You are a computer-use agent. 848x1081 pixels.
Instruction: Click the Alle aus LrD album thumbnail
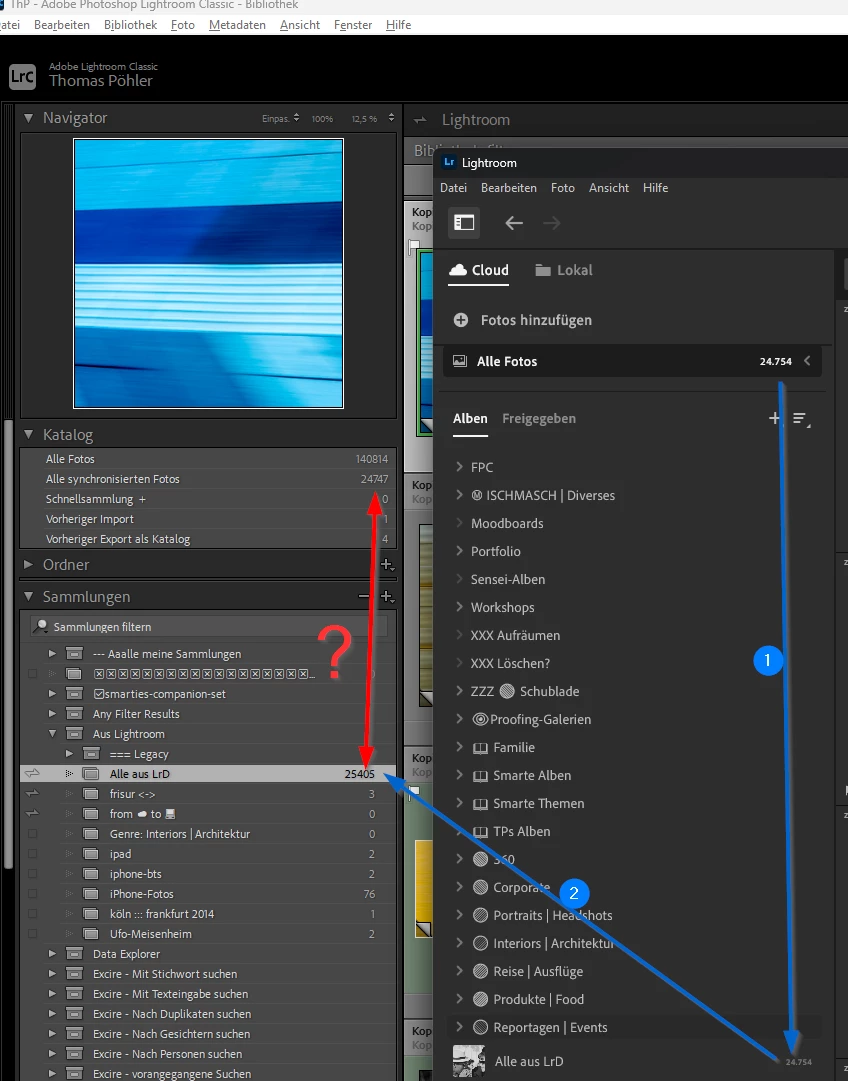point(469,1061)
